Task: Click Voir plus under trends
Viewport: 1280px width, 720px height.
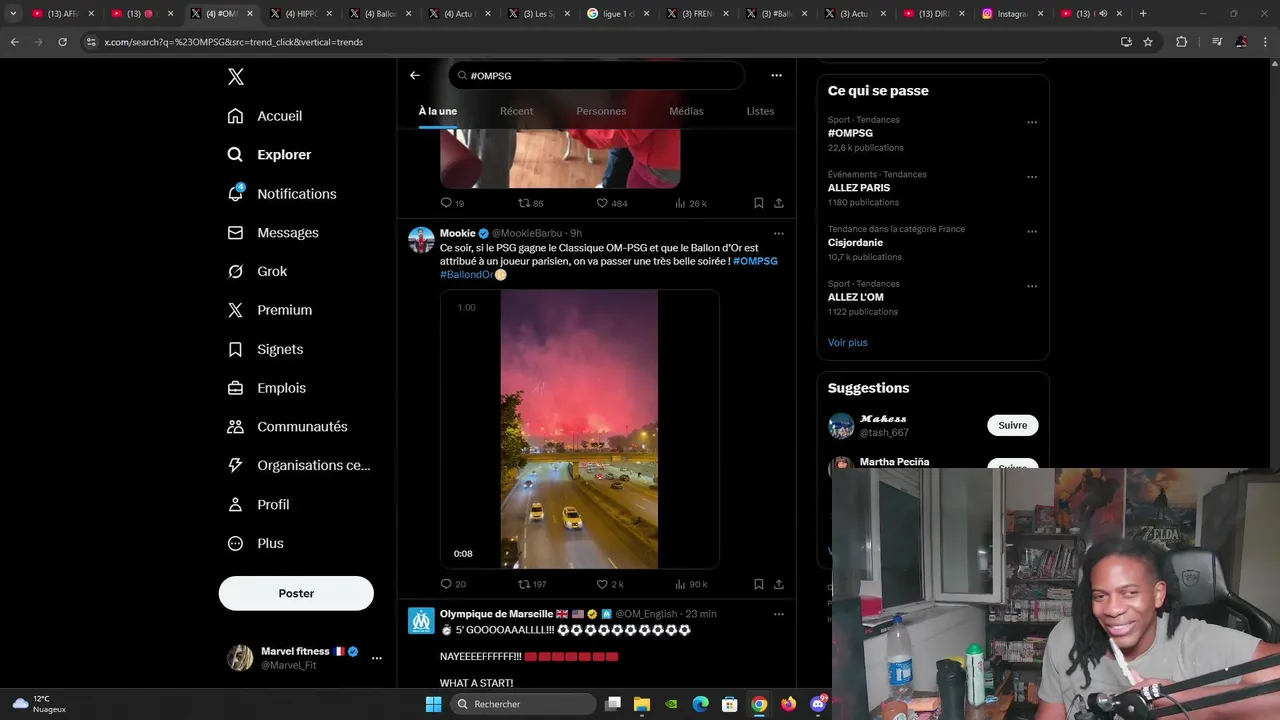Action: pos(847,342)
